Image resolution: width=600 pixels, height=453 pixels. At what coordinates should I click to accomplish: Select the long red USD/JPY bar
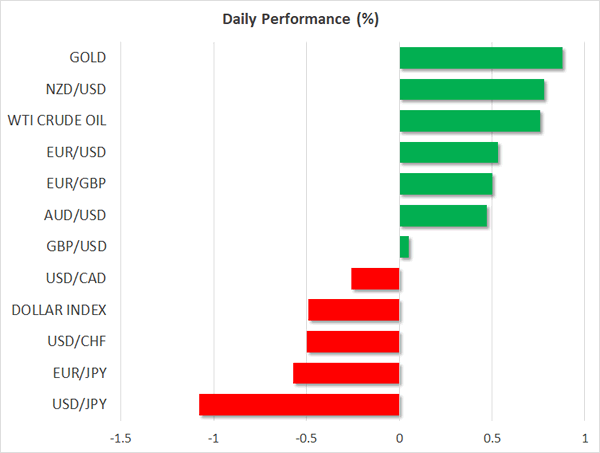pyautogui.click(x=299, y=404)
